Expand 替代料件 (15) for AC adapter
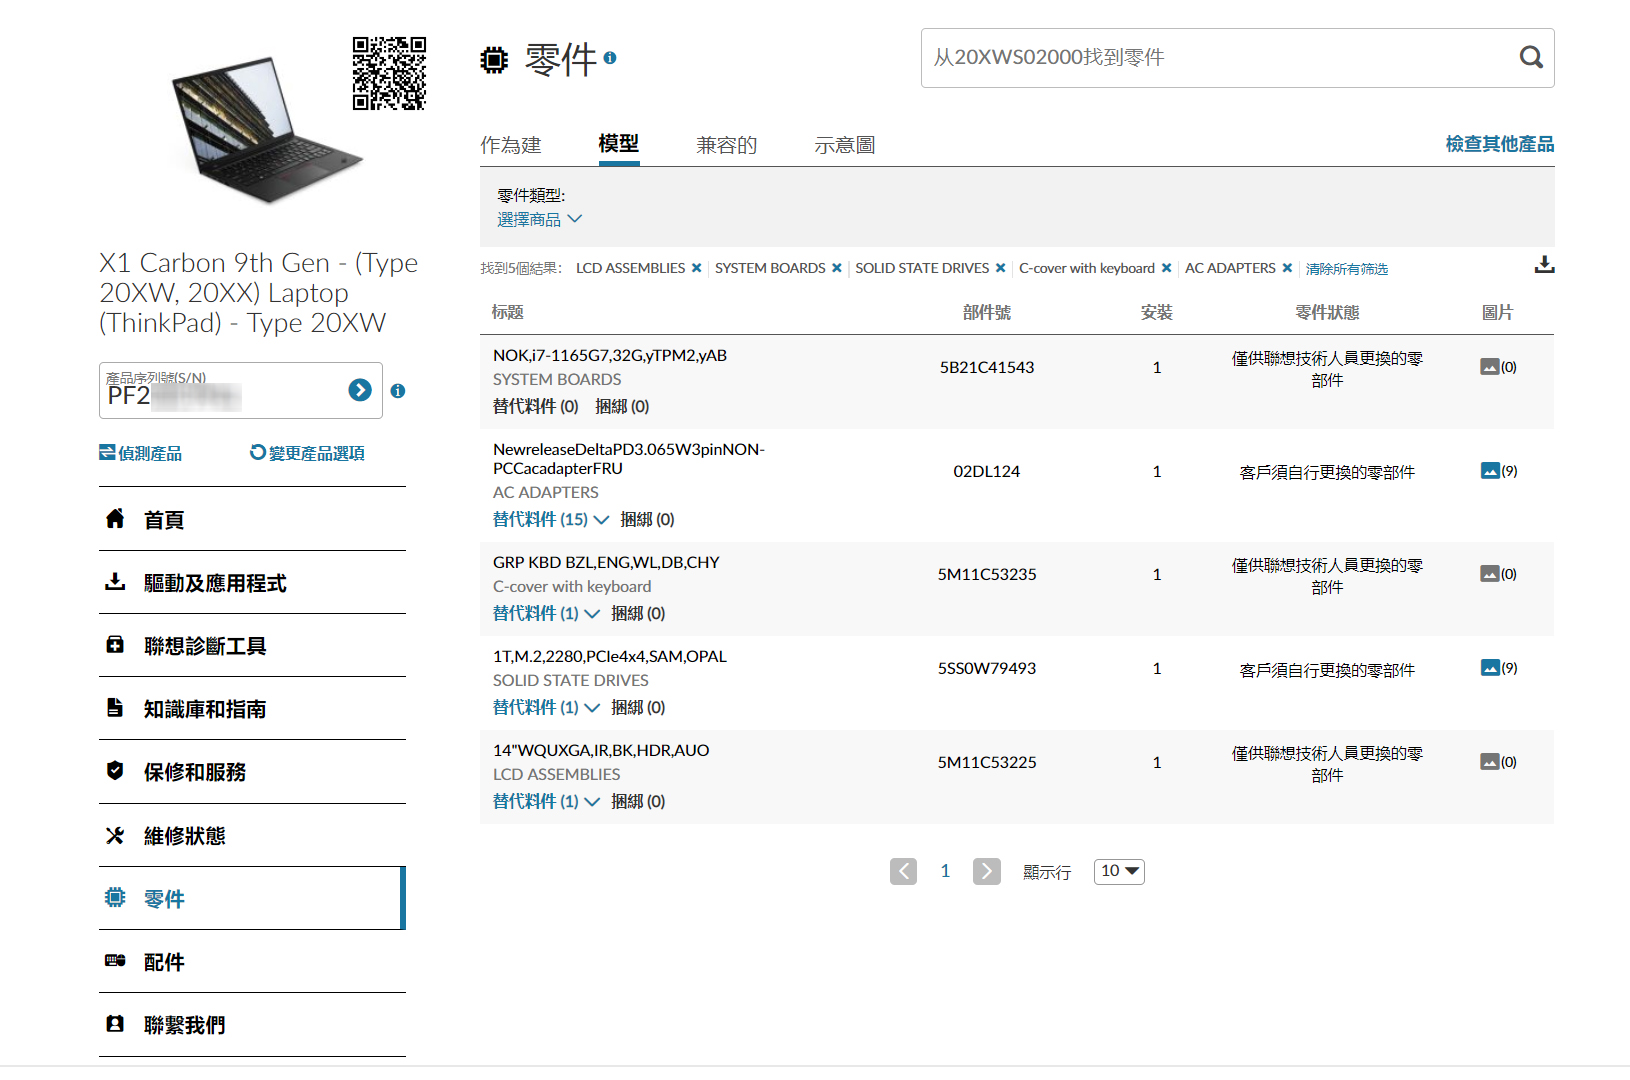 550,519
